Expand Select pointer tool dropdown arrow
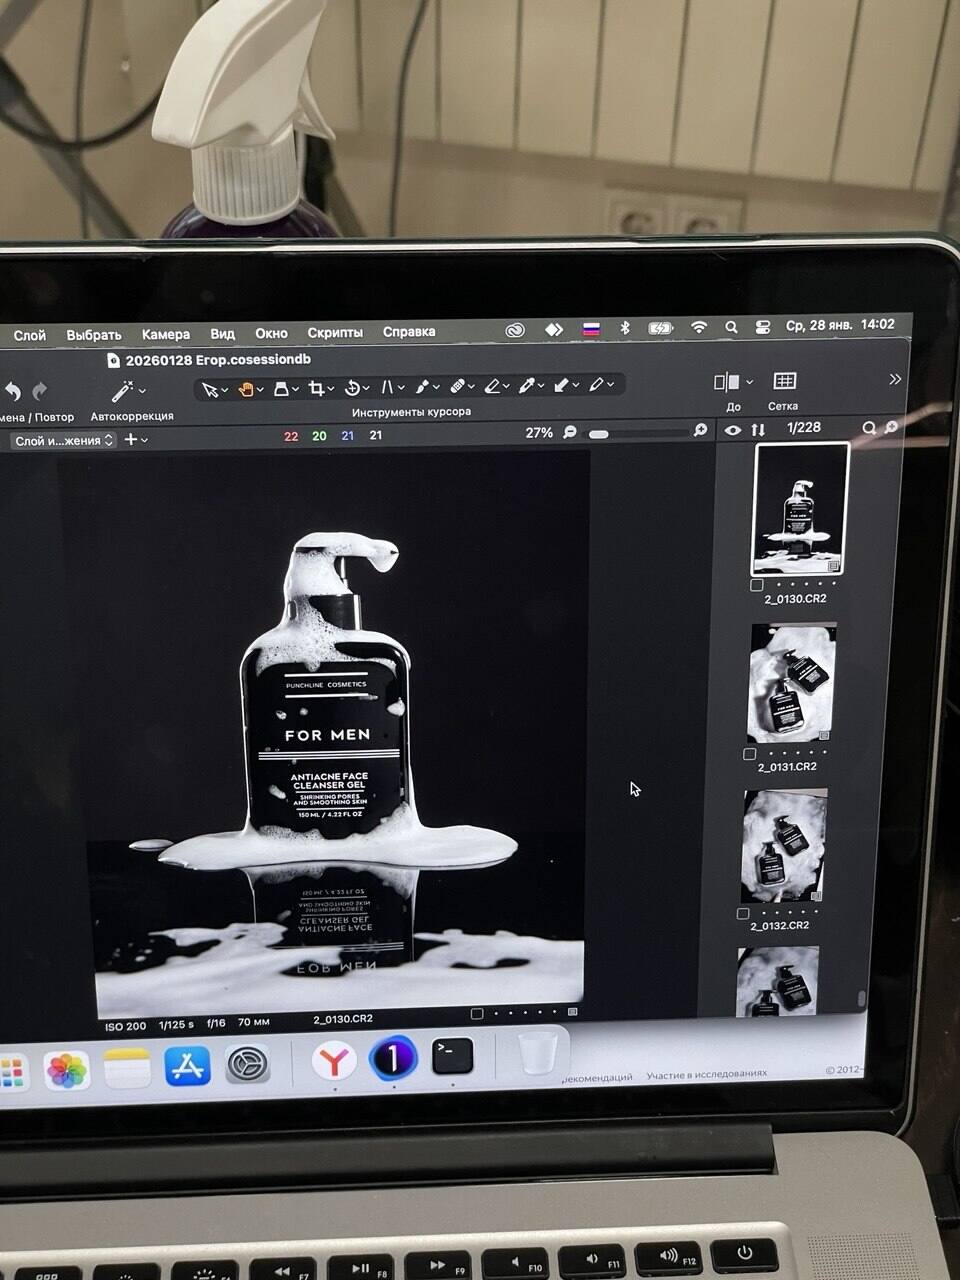Viewport: 960px width, 1280px height. [224, 390]
